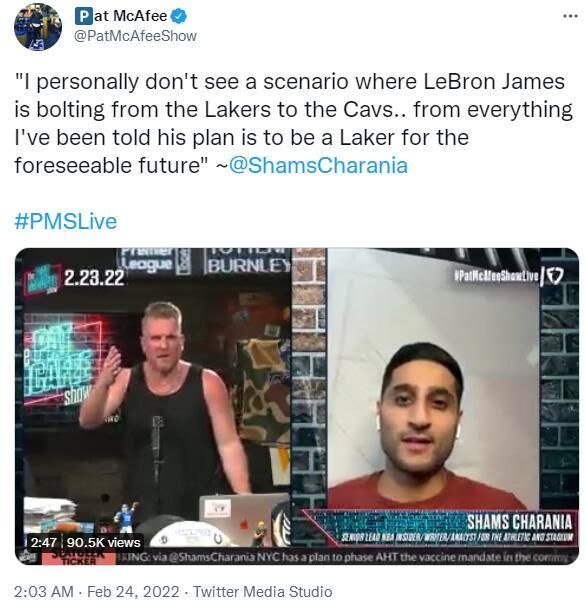Click the 2:47 video duration badge
The height and width of the screenshot is (611, 586).
tap(43, 542)
